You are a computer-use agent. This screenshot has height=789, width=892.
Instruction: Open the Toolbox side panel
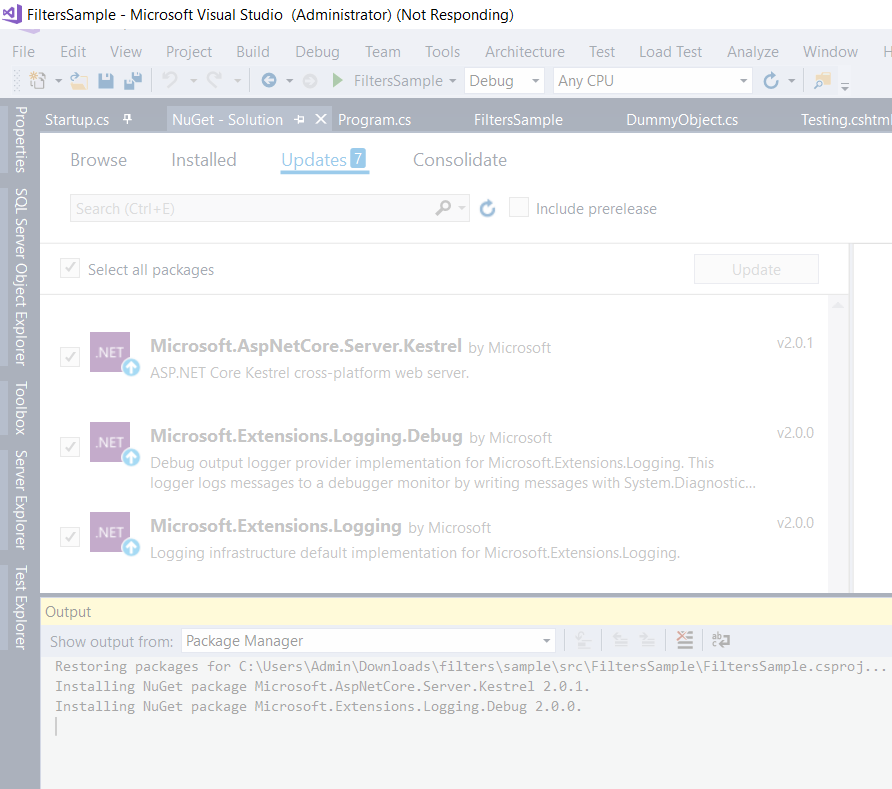pos(20,408)
